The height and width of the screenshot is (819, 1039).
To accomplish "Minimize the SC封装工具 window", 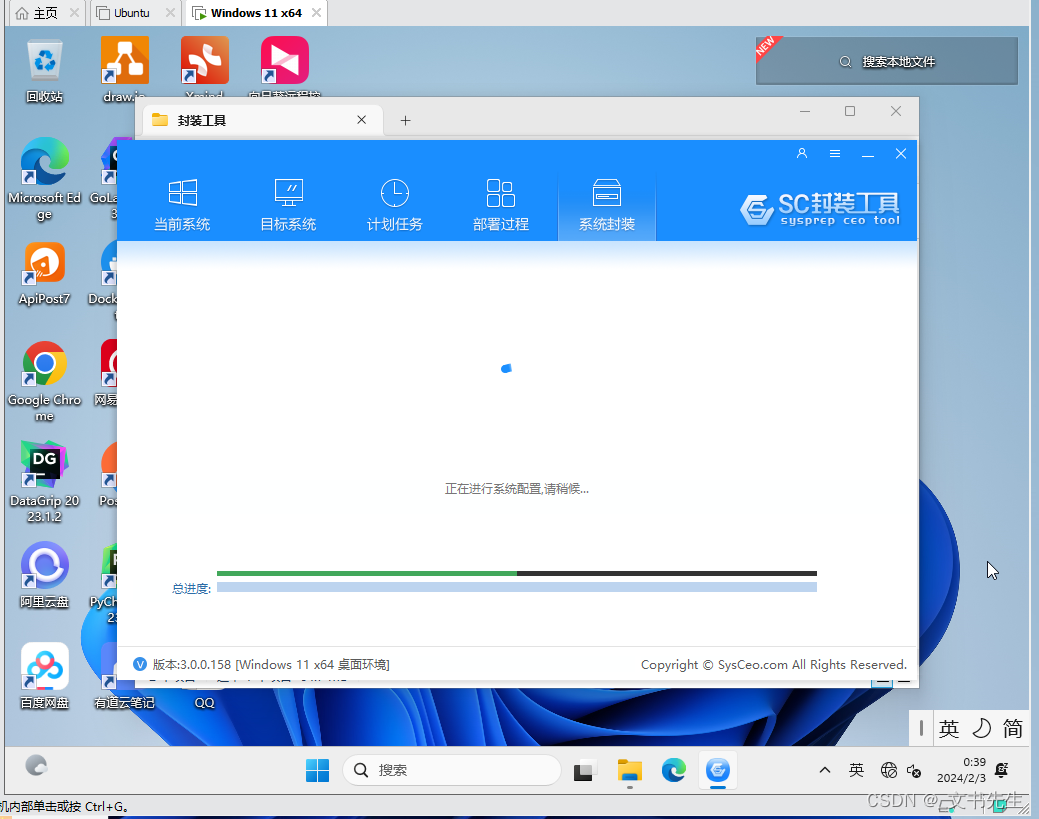I will coord(868,154).
